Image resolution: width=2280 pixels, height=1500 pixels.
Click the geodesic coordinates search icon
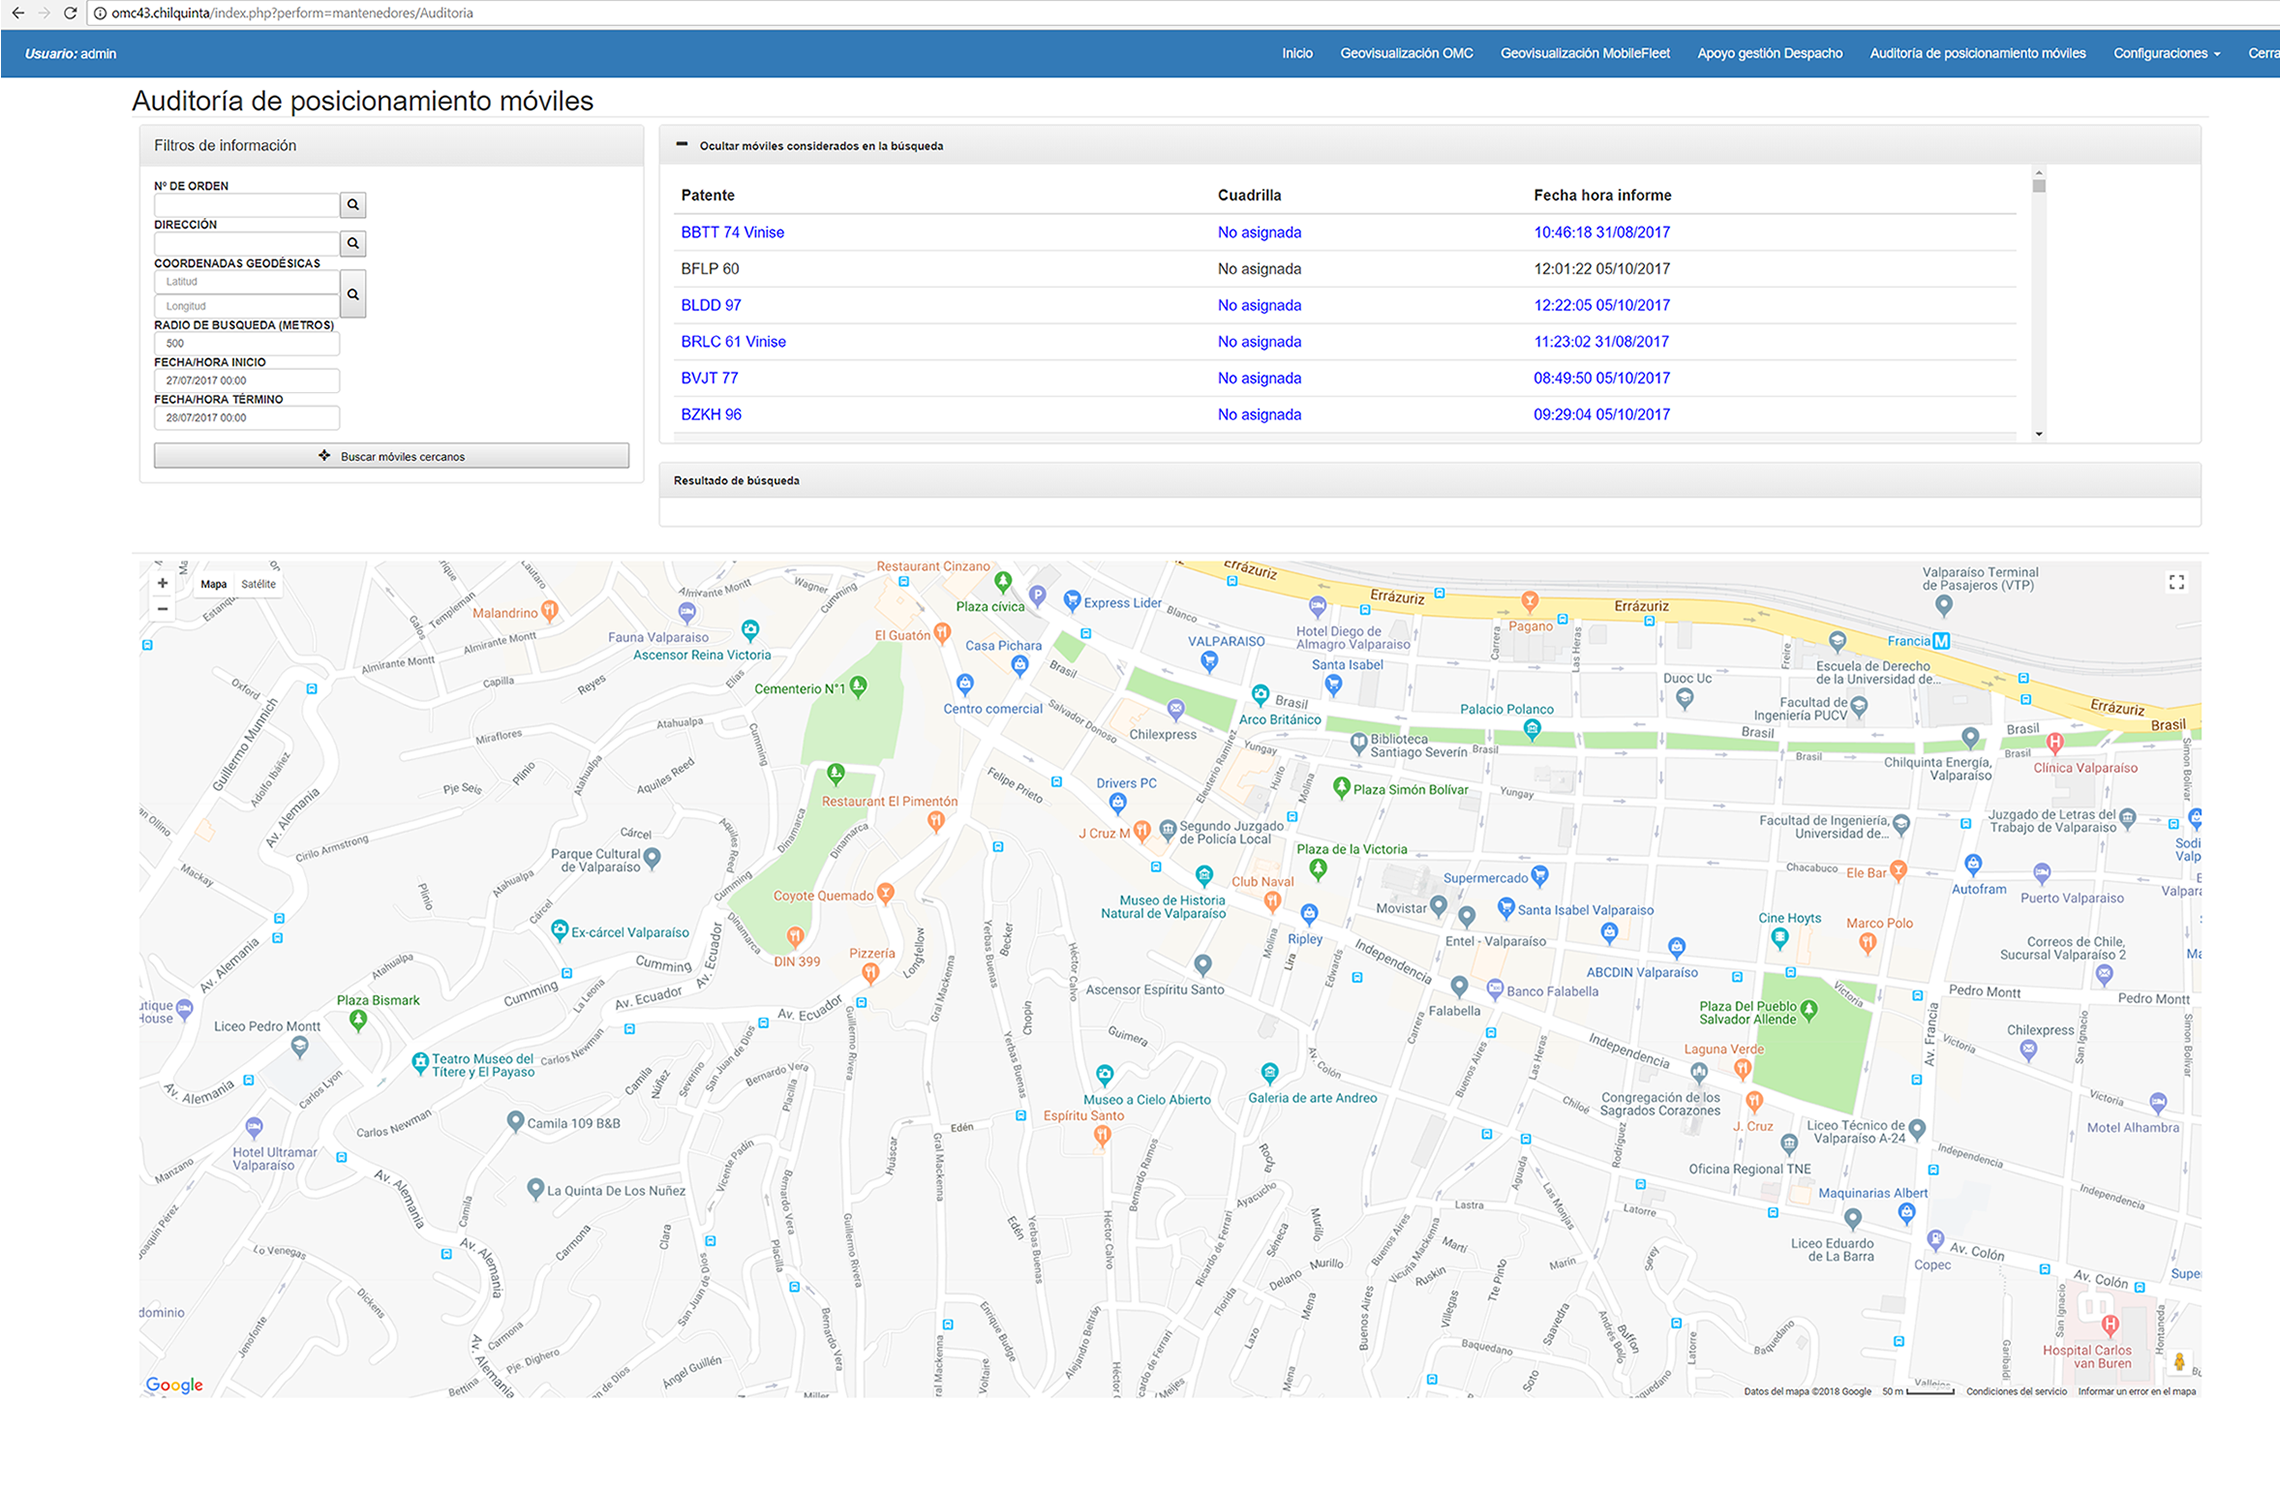pyautogui.click(x=353, y=294)
